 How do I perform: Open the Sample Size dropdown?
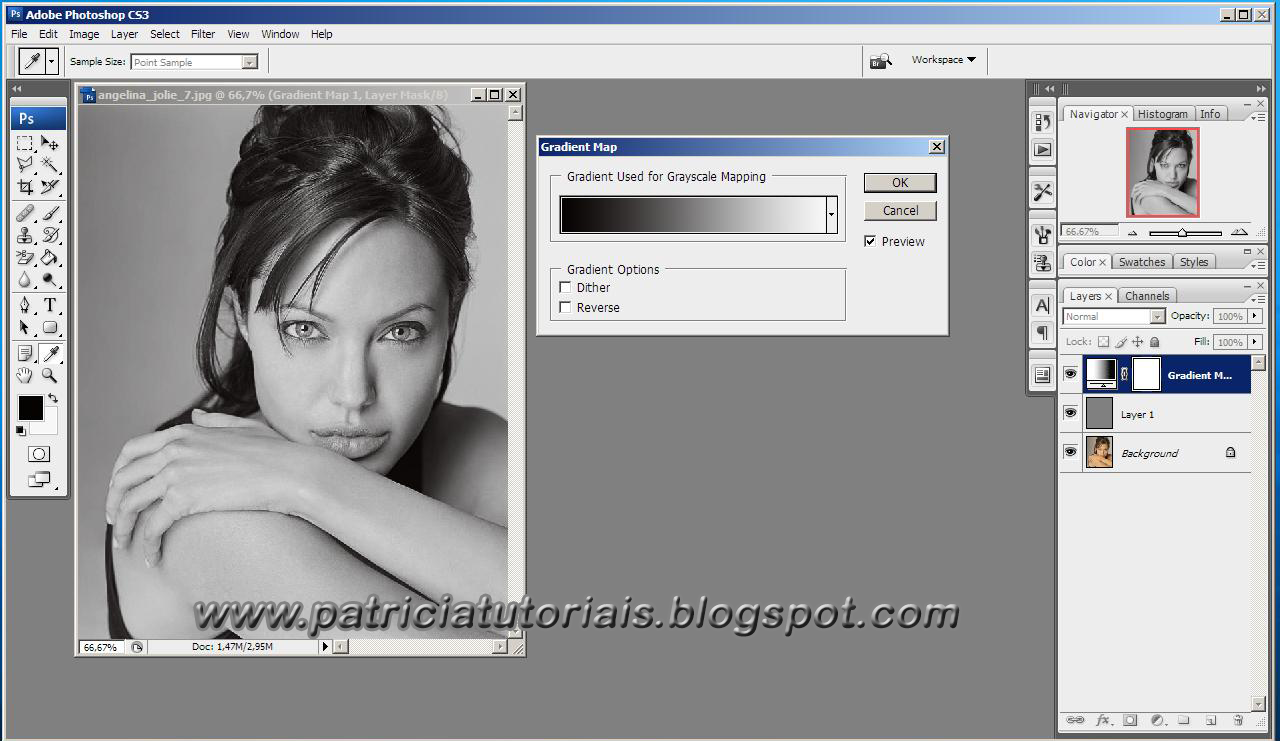(x=249, y=62)
